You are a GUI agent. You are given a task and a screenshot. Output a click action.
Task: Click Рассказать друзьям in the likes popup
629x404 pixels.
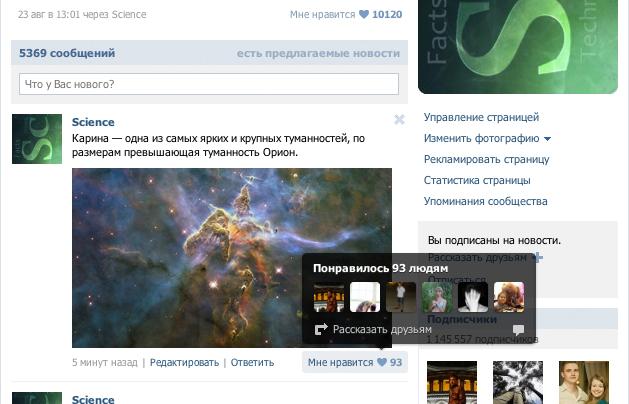[x=382, y=330]
